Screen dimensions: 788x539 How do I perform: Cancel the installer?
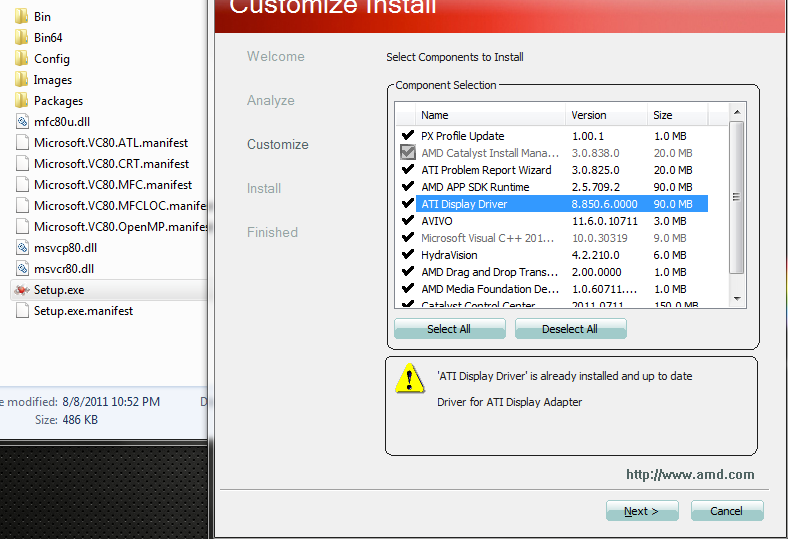tap(727, 511)
